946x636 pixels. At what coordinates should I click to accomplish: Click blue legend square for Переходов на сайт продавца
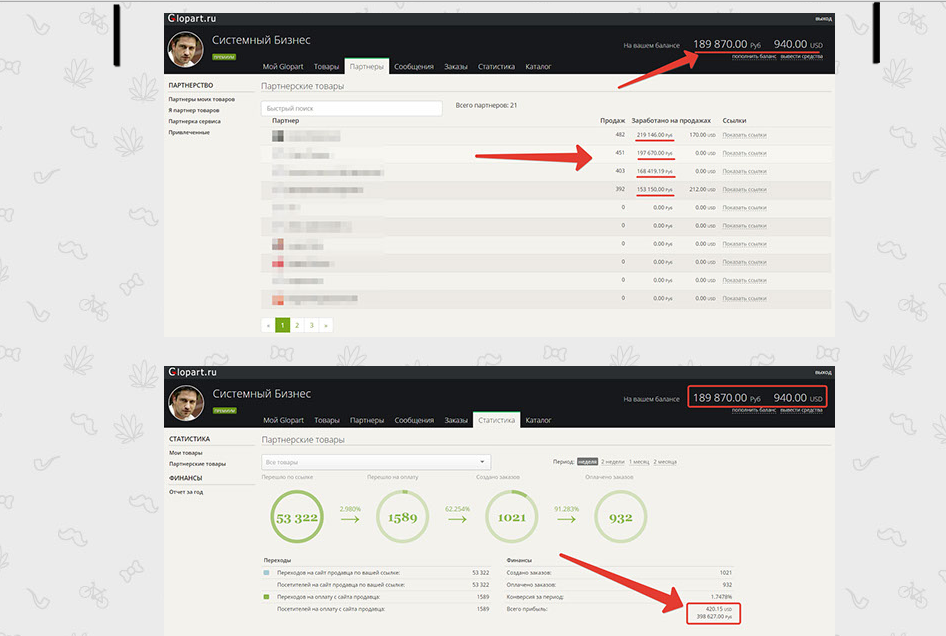267,573
